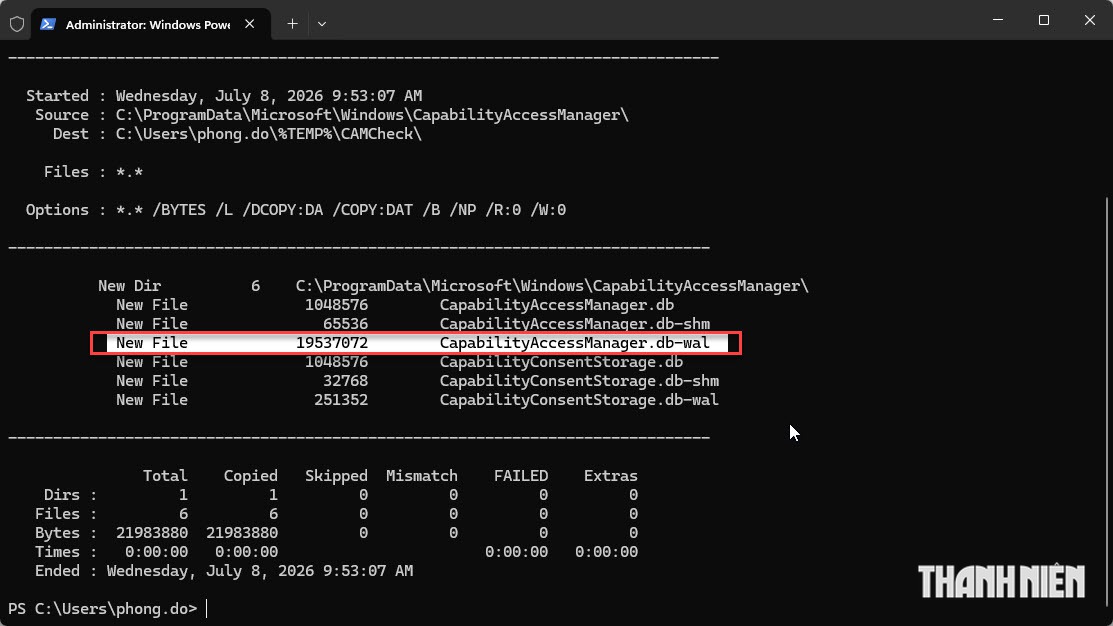Select CapabilityConsentStorage.db file name

click(x=561, y=362)
